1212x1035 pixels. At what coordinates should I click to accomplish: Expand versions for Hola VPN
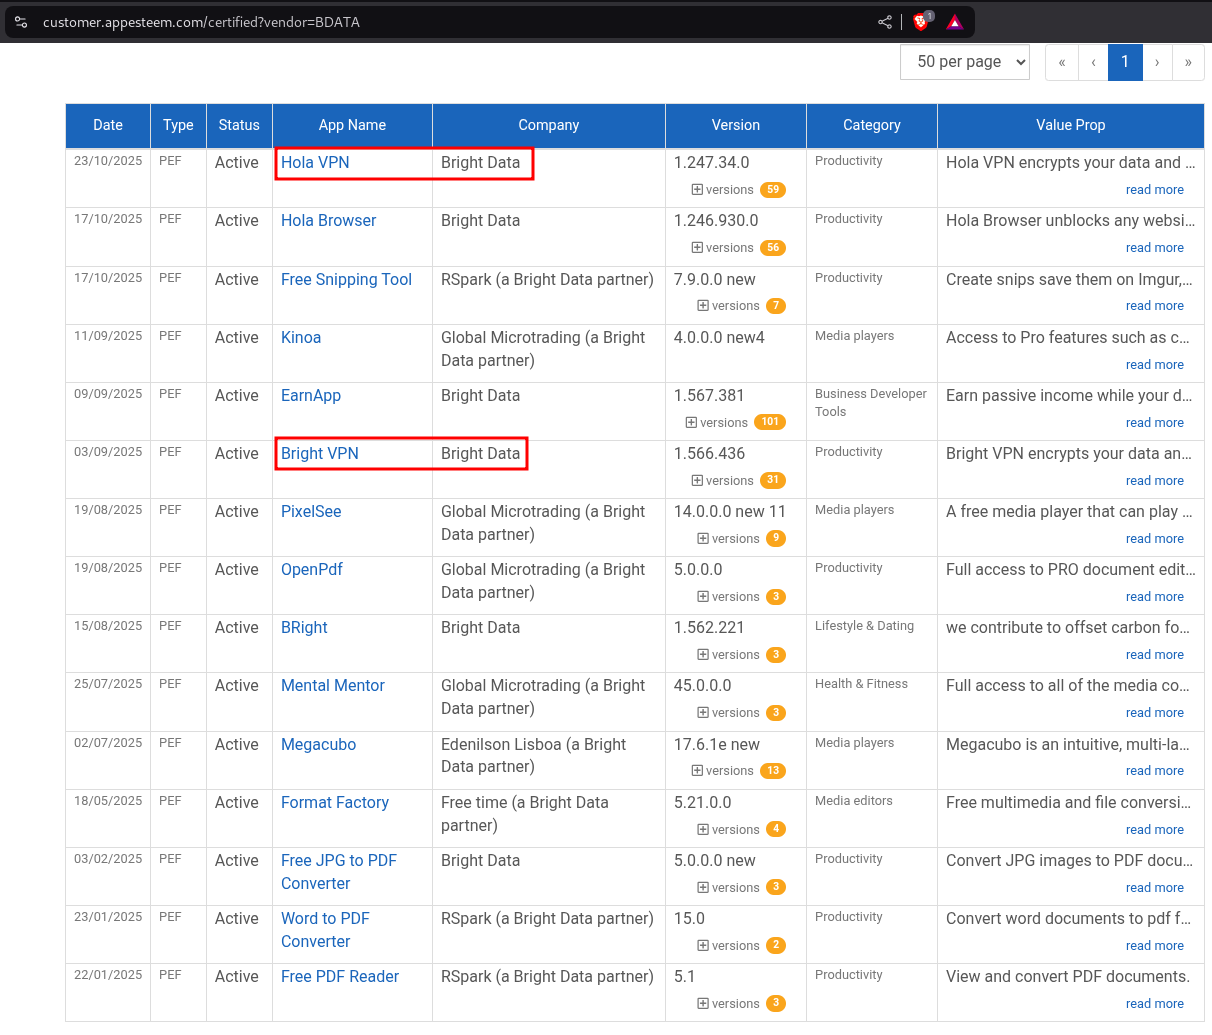(x=722, y=190)
